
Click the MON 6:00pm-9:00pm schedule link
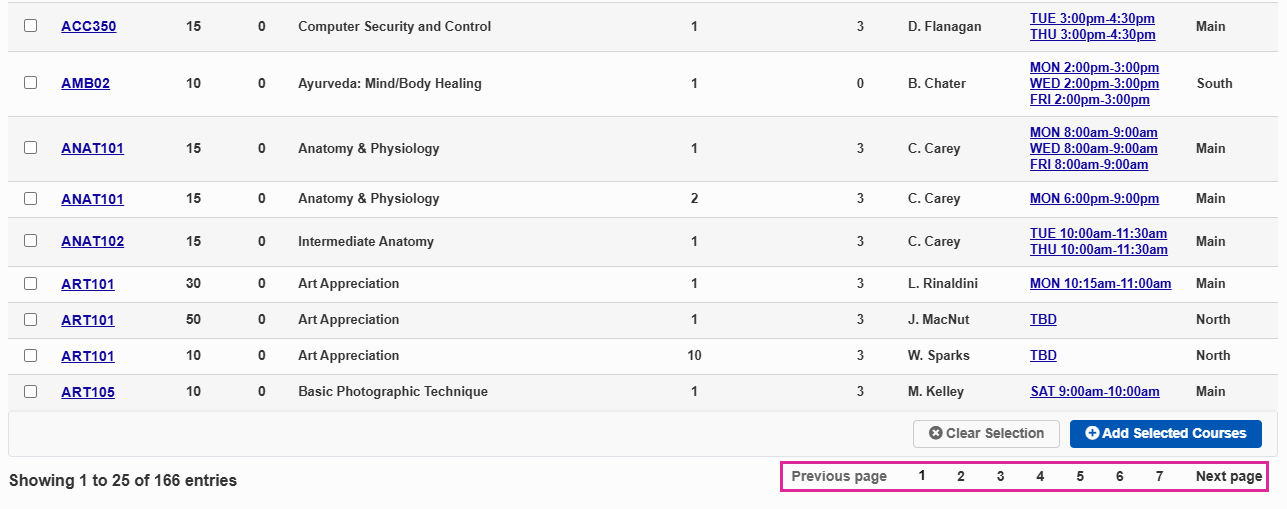point(1094,199)
